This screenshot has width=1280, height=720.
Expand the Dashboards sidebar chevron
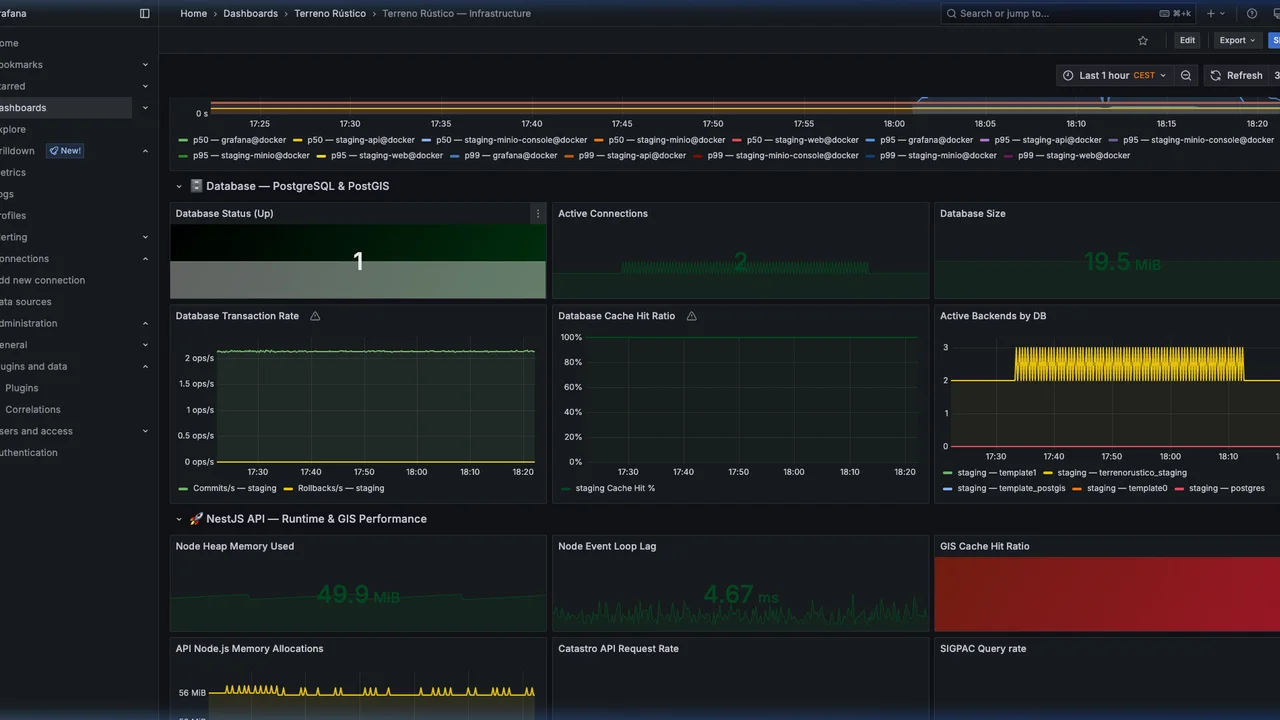[145, 108]
